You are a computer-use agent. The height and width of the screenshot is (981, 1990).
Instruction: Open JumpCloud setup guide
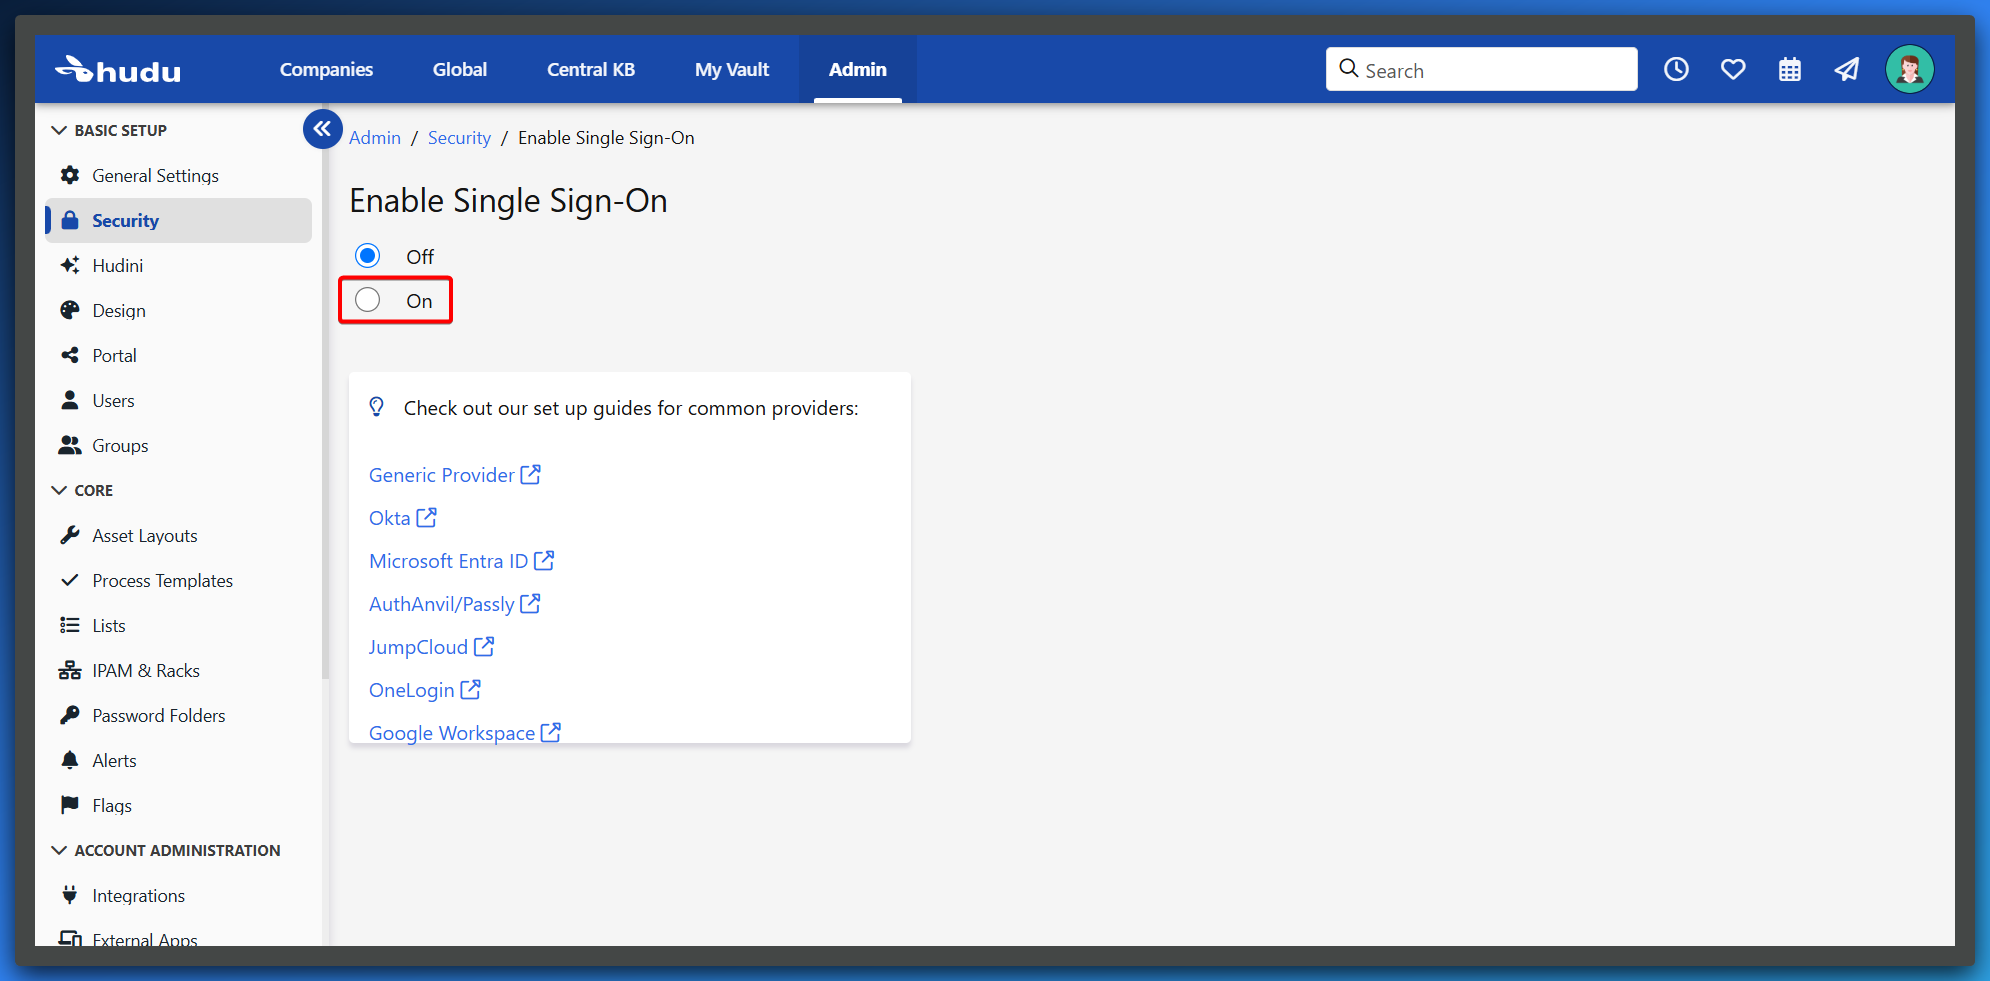point(432,647)
